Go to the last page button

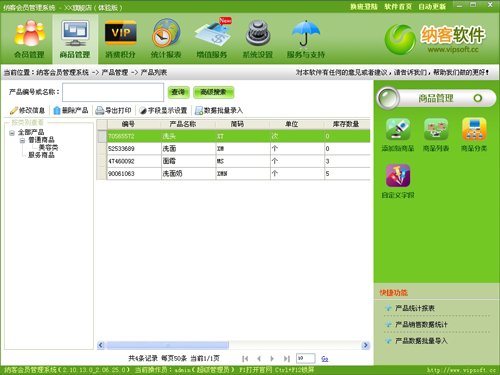(286, 359)
